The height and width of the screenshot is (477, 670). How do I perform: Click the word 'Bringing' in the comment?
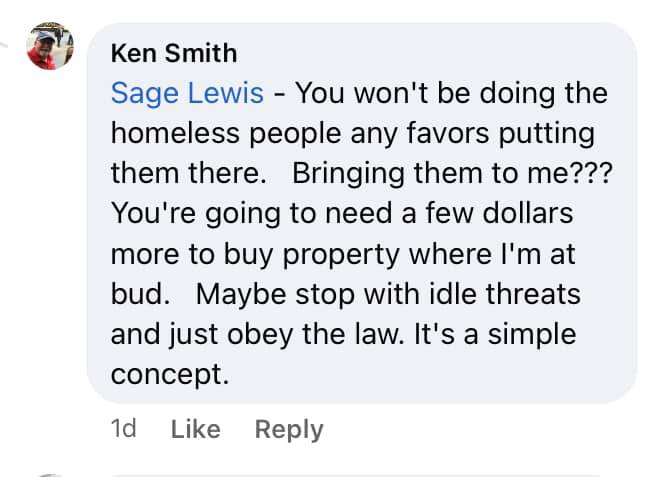point(348,174)
